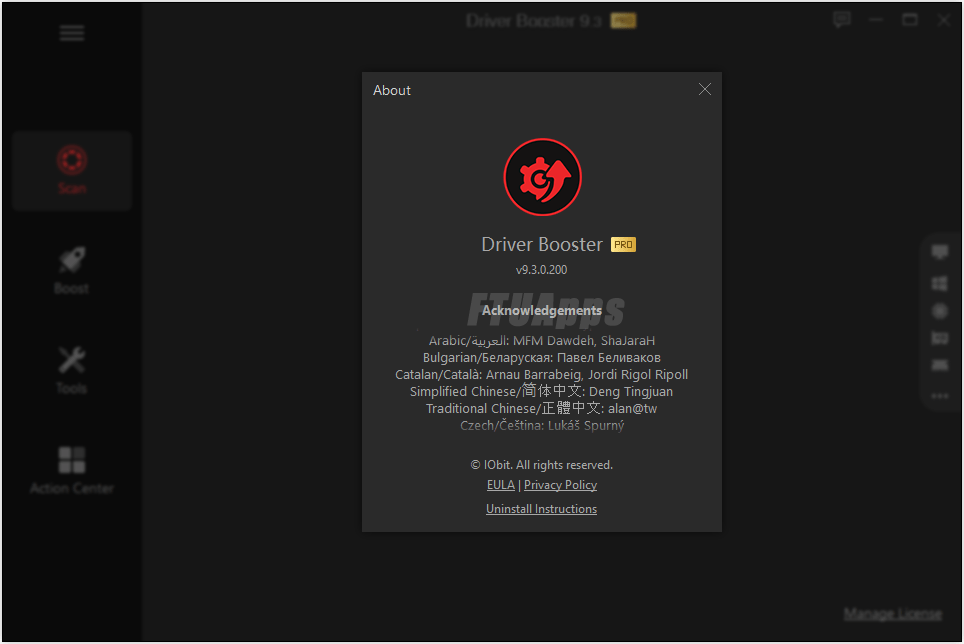Click the Windows logo icon in right panel
The width and height of the screenshot is (964, 644).
pyautogui.click(x=939, y=283)
